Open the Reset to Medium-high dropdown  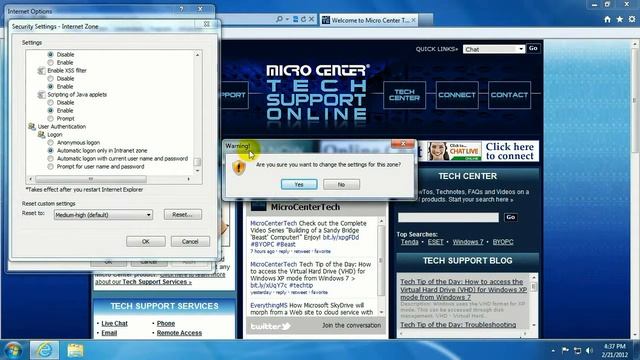coord(103,215)
